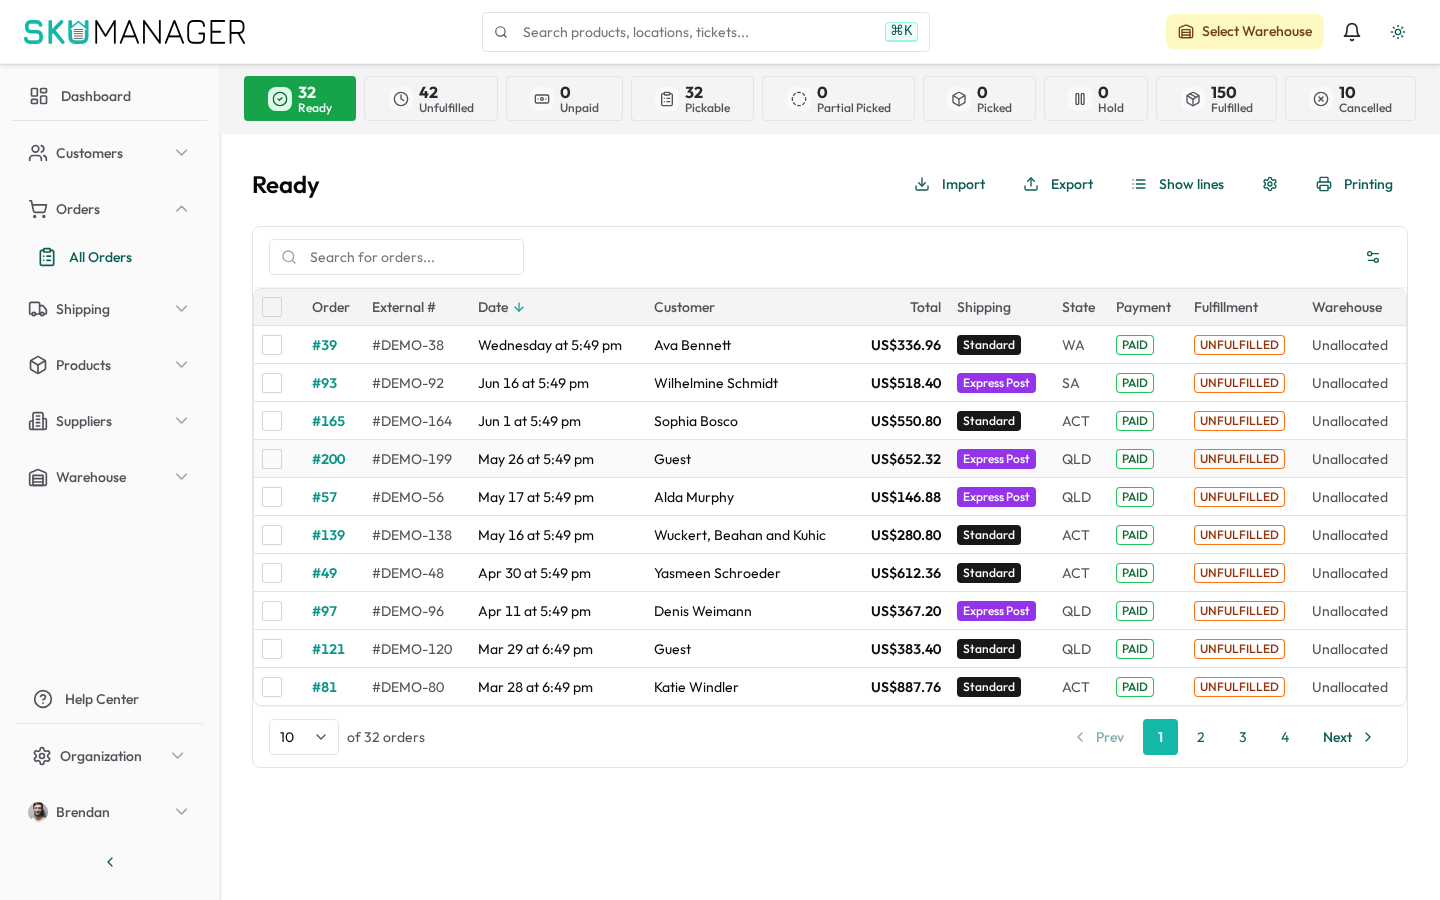The image size is (1440, 900).
Task: Click the Export upload icon
Action: (x=1031, y=184)
